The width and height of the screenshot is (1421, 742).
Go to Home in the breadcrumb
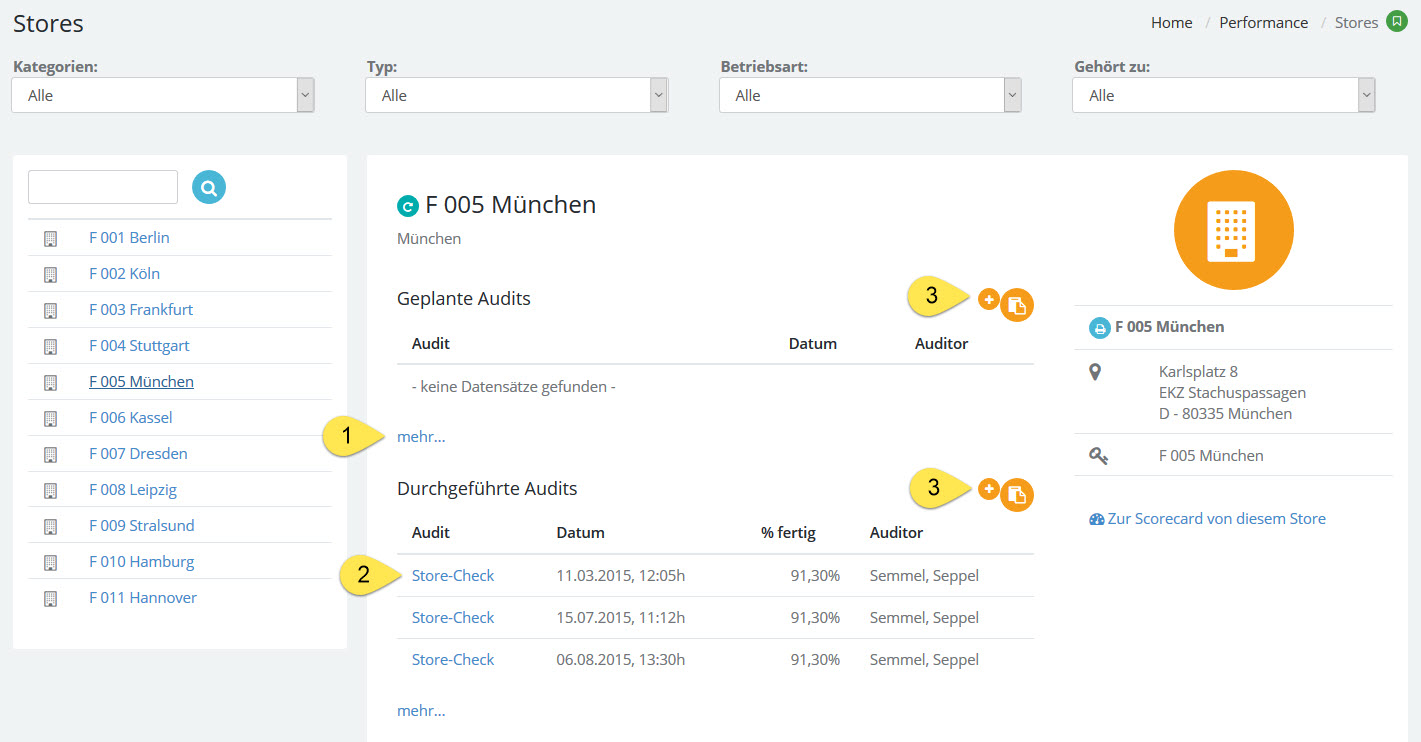1171,23
